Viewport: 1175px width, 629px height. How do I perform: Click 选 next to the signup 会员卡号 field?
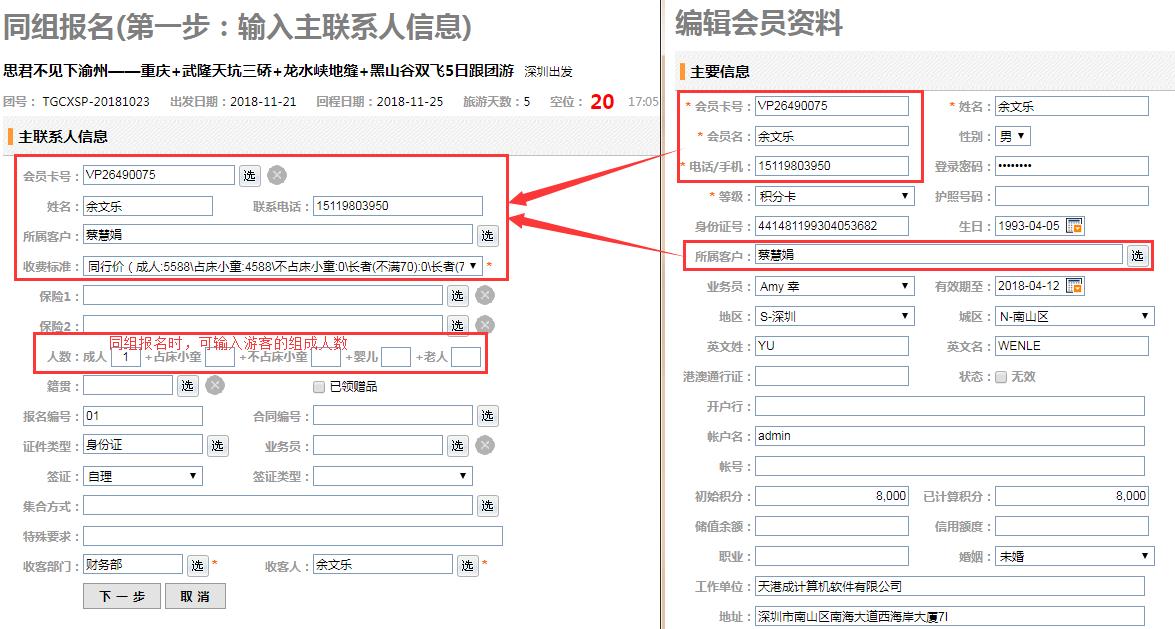[x=250, y=175]
